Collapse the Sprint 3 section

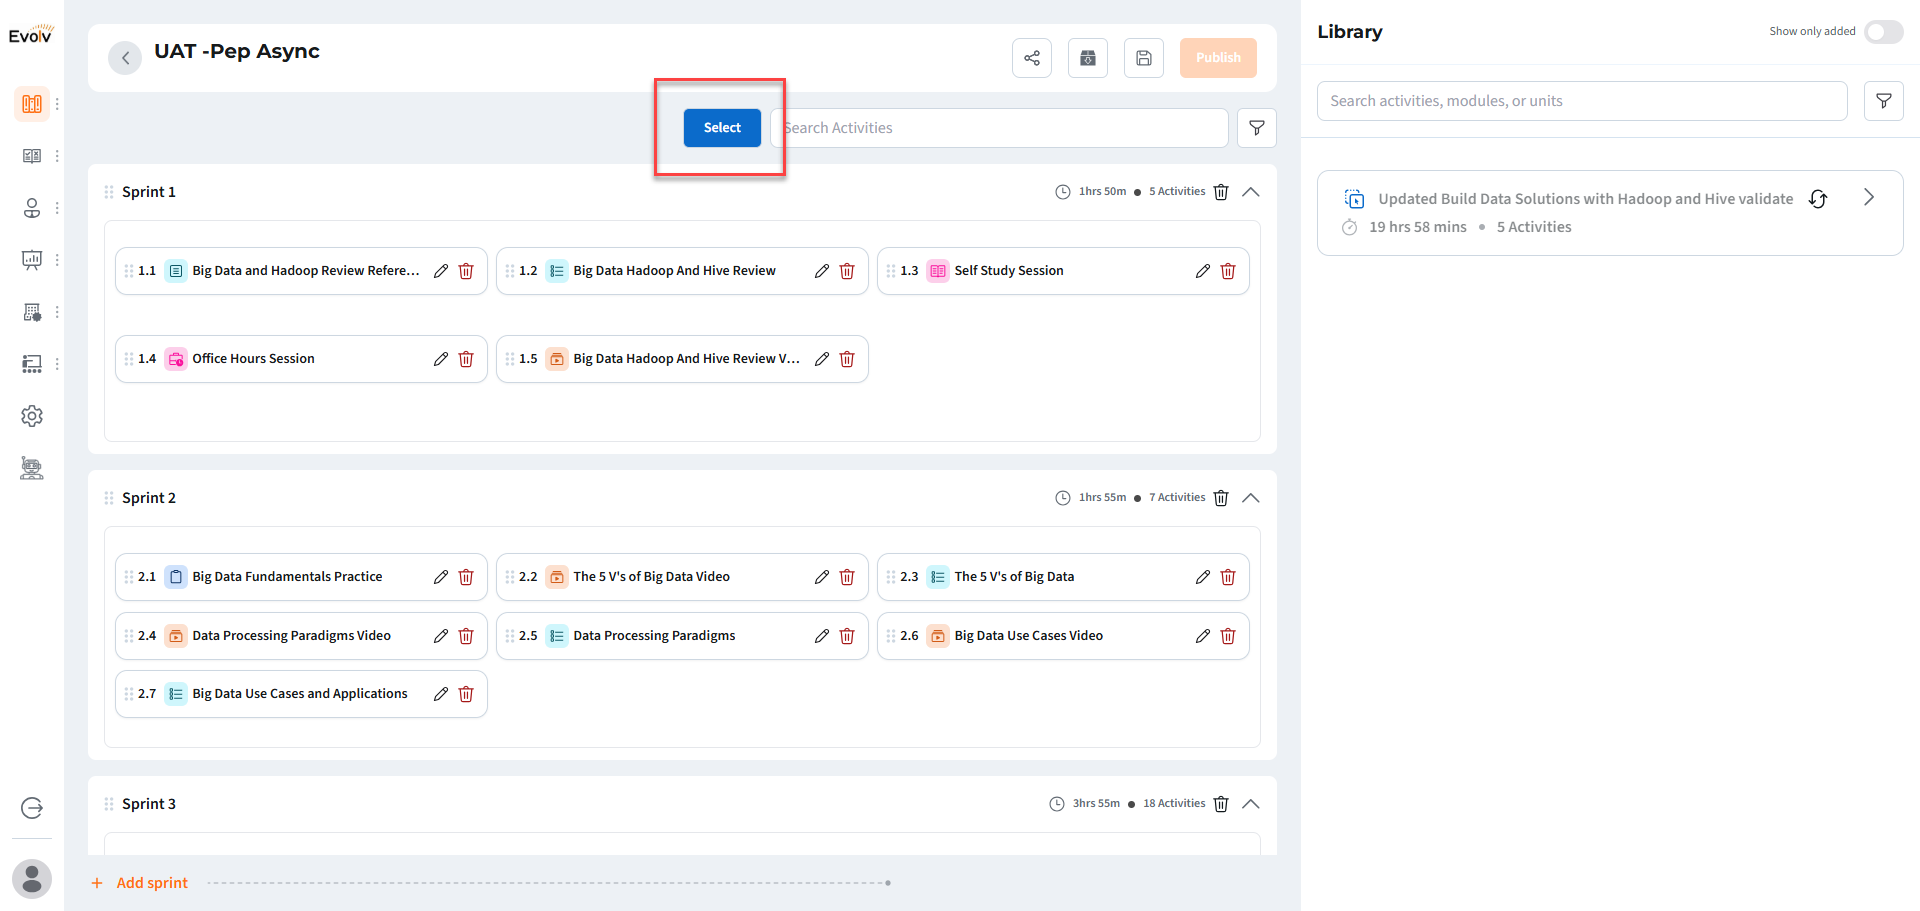(x=1251, y=804)
